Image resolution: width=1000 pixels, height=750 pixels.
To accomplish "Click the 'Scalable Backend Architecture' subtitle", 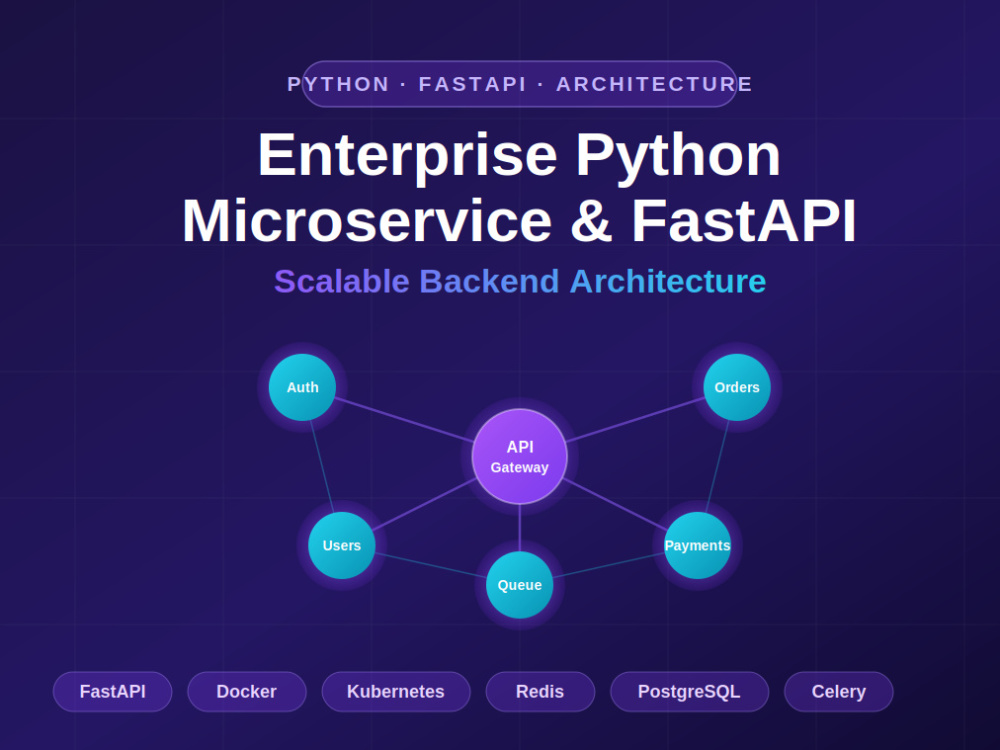I will 520,281.
